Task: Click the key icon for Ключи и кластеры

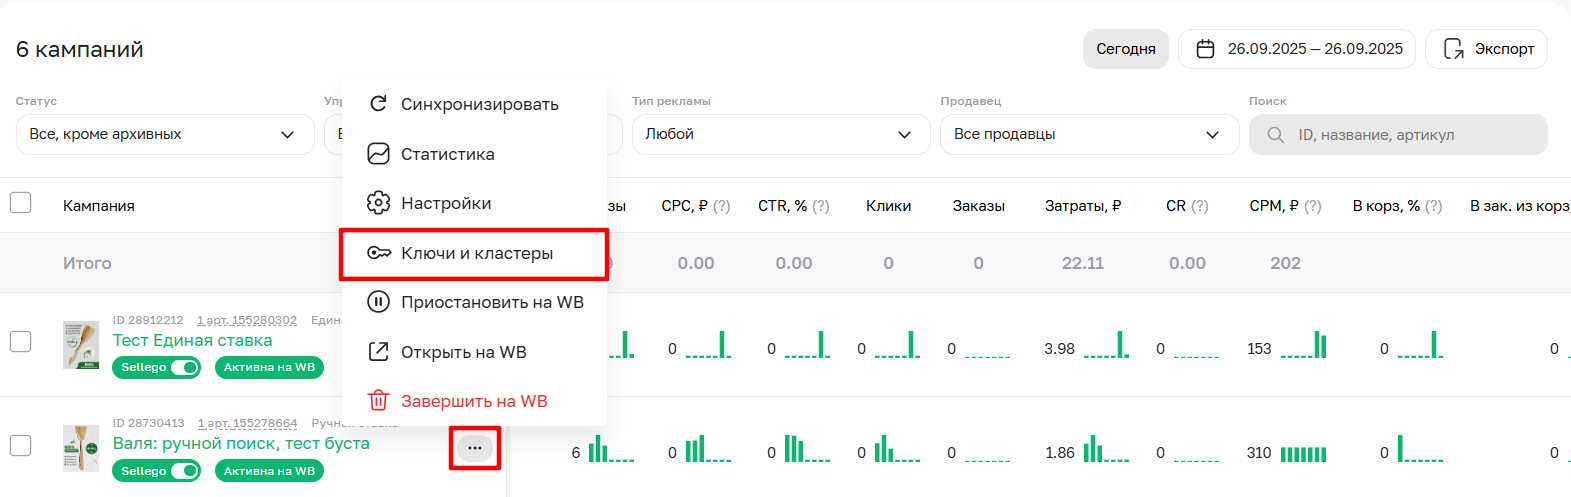Action: (x=379, y=253)
